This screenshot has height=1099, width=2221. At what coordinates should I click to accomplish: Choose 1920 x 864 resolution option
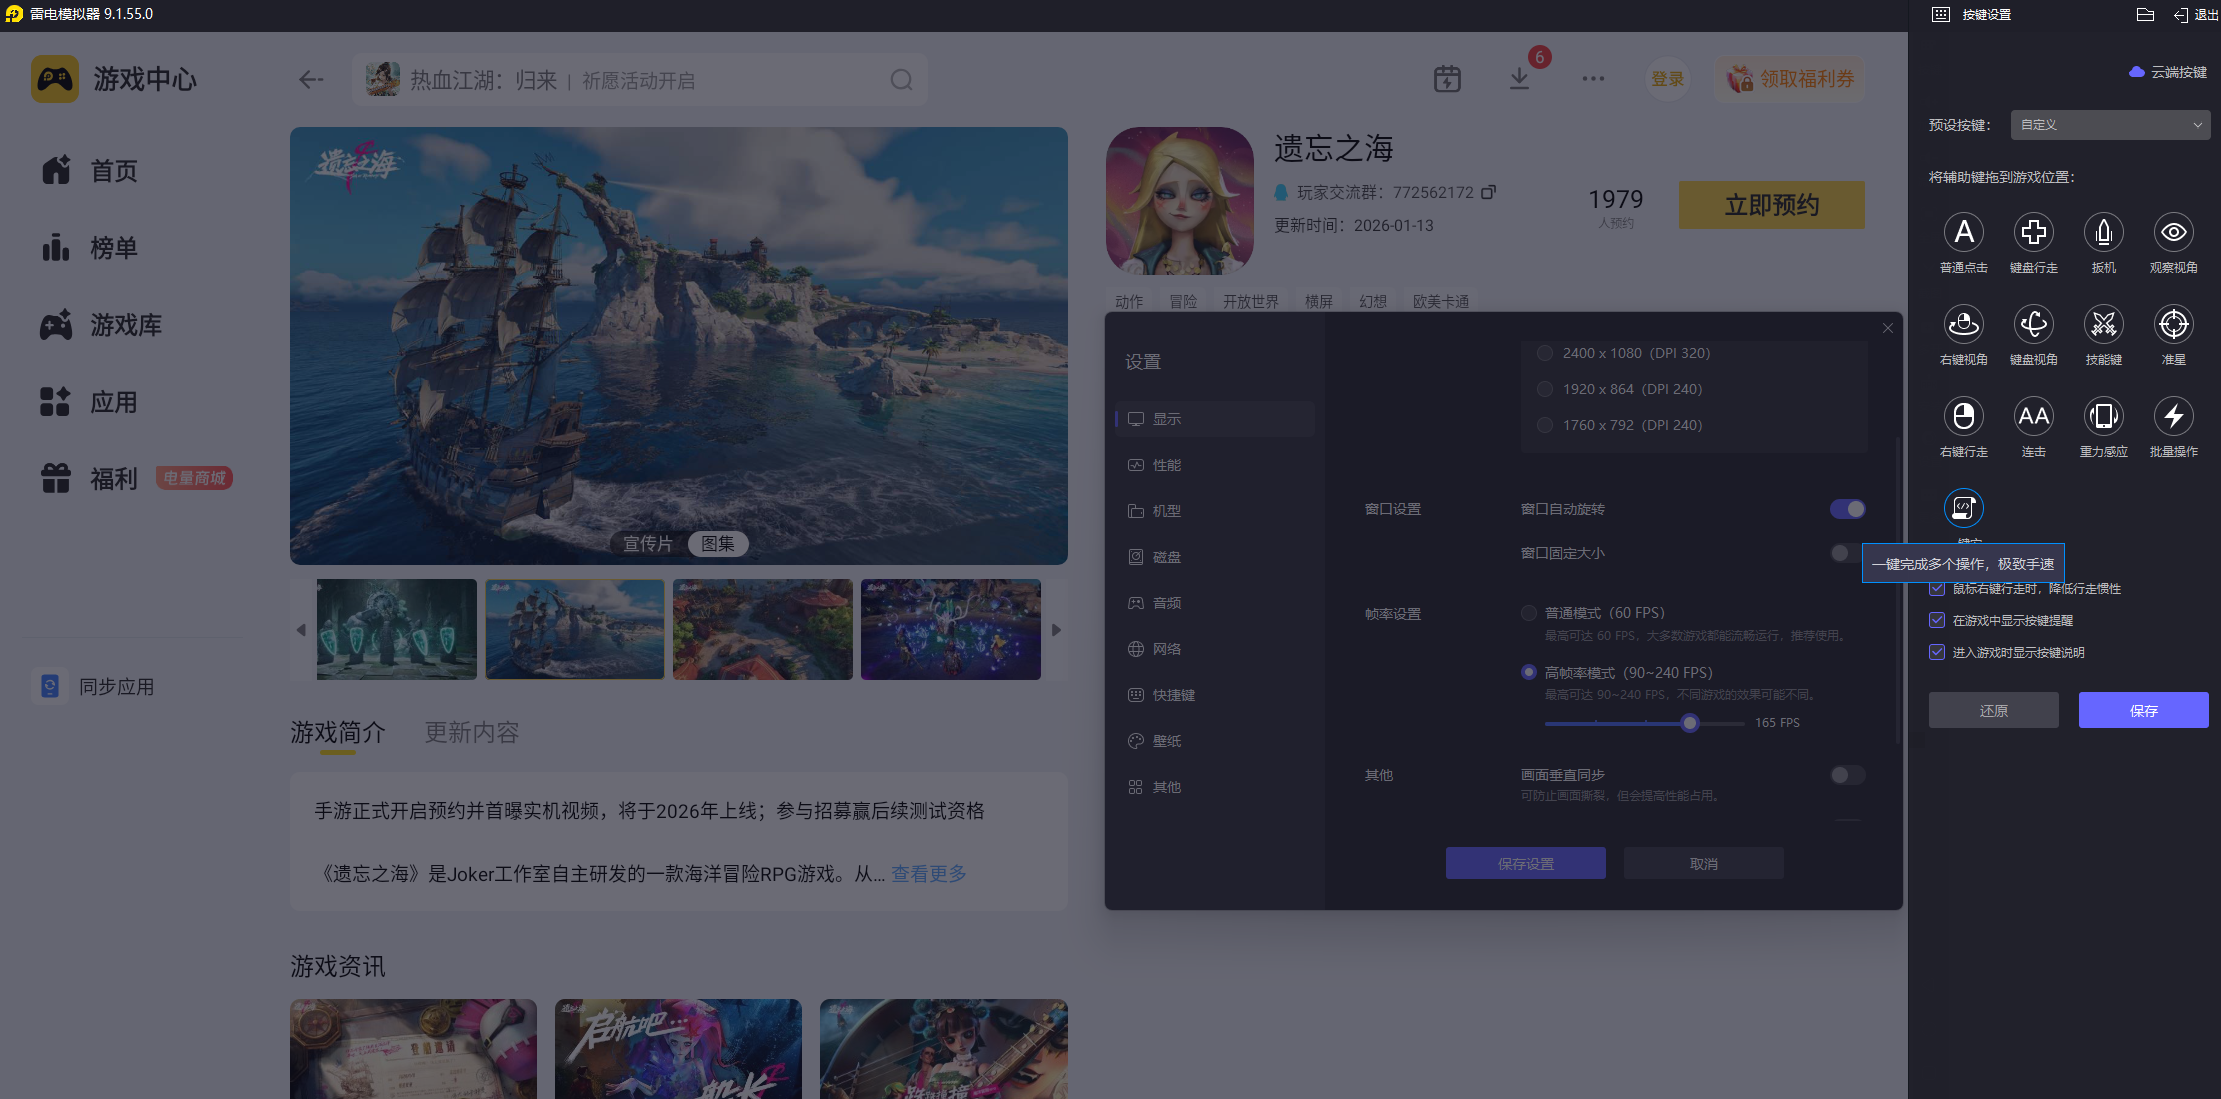[1545, 389]
